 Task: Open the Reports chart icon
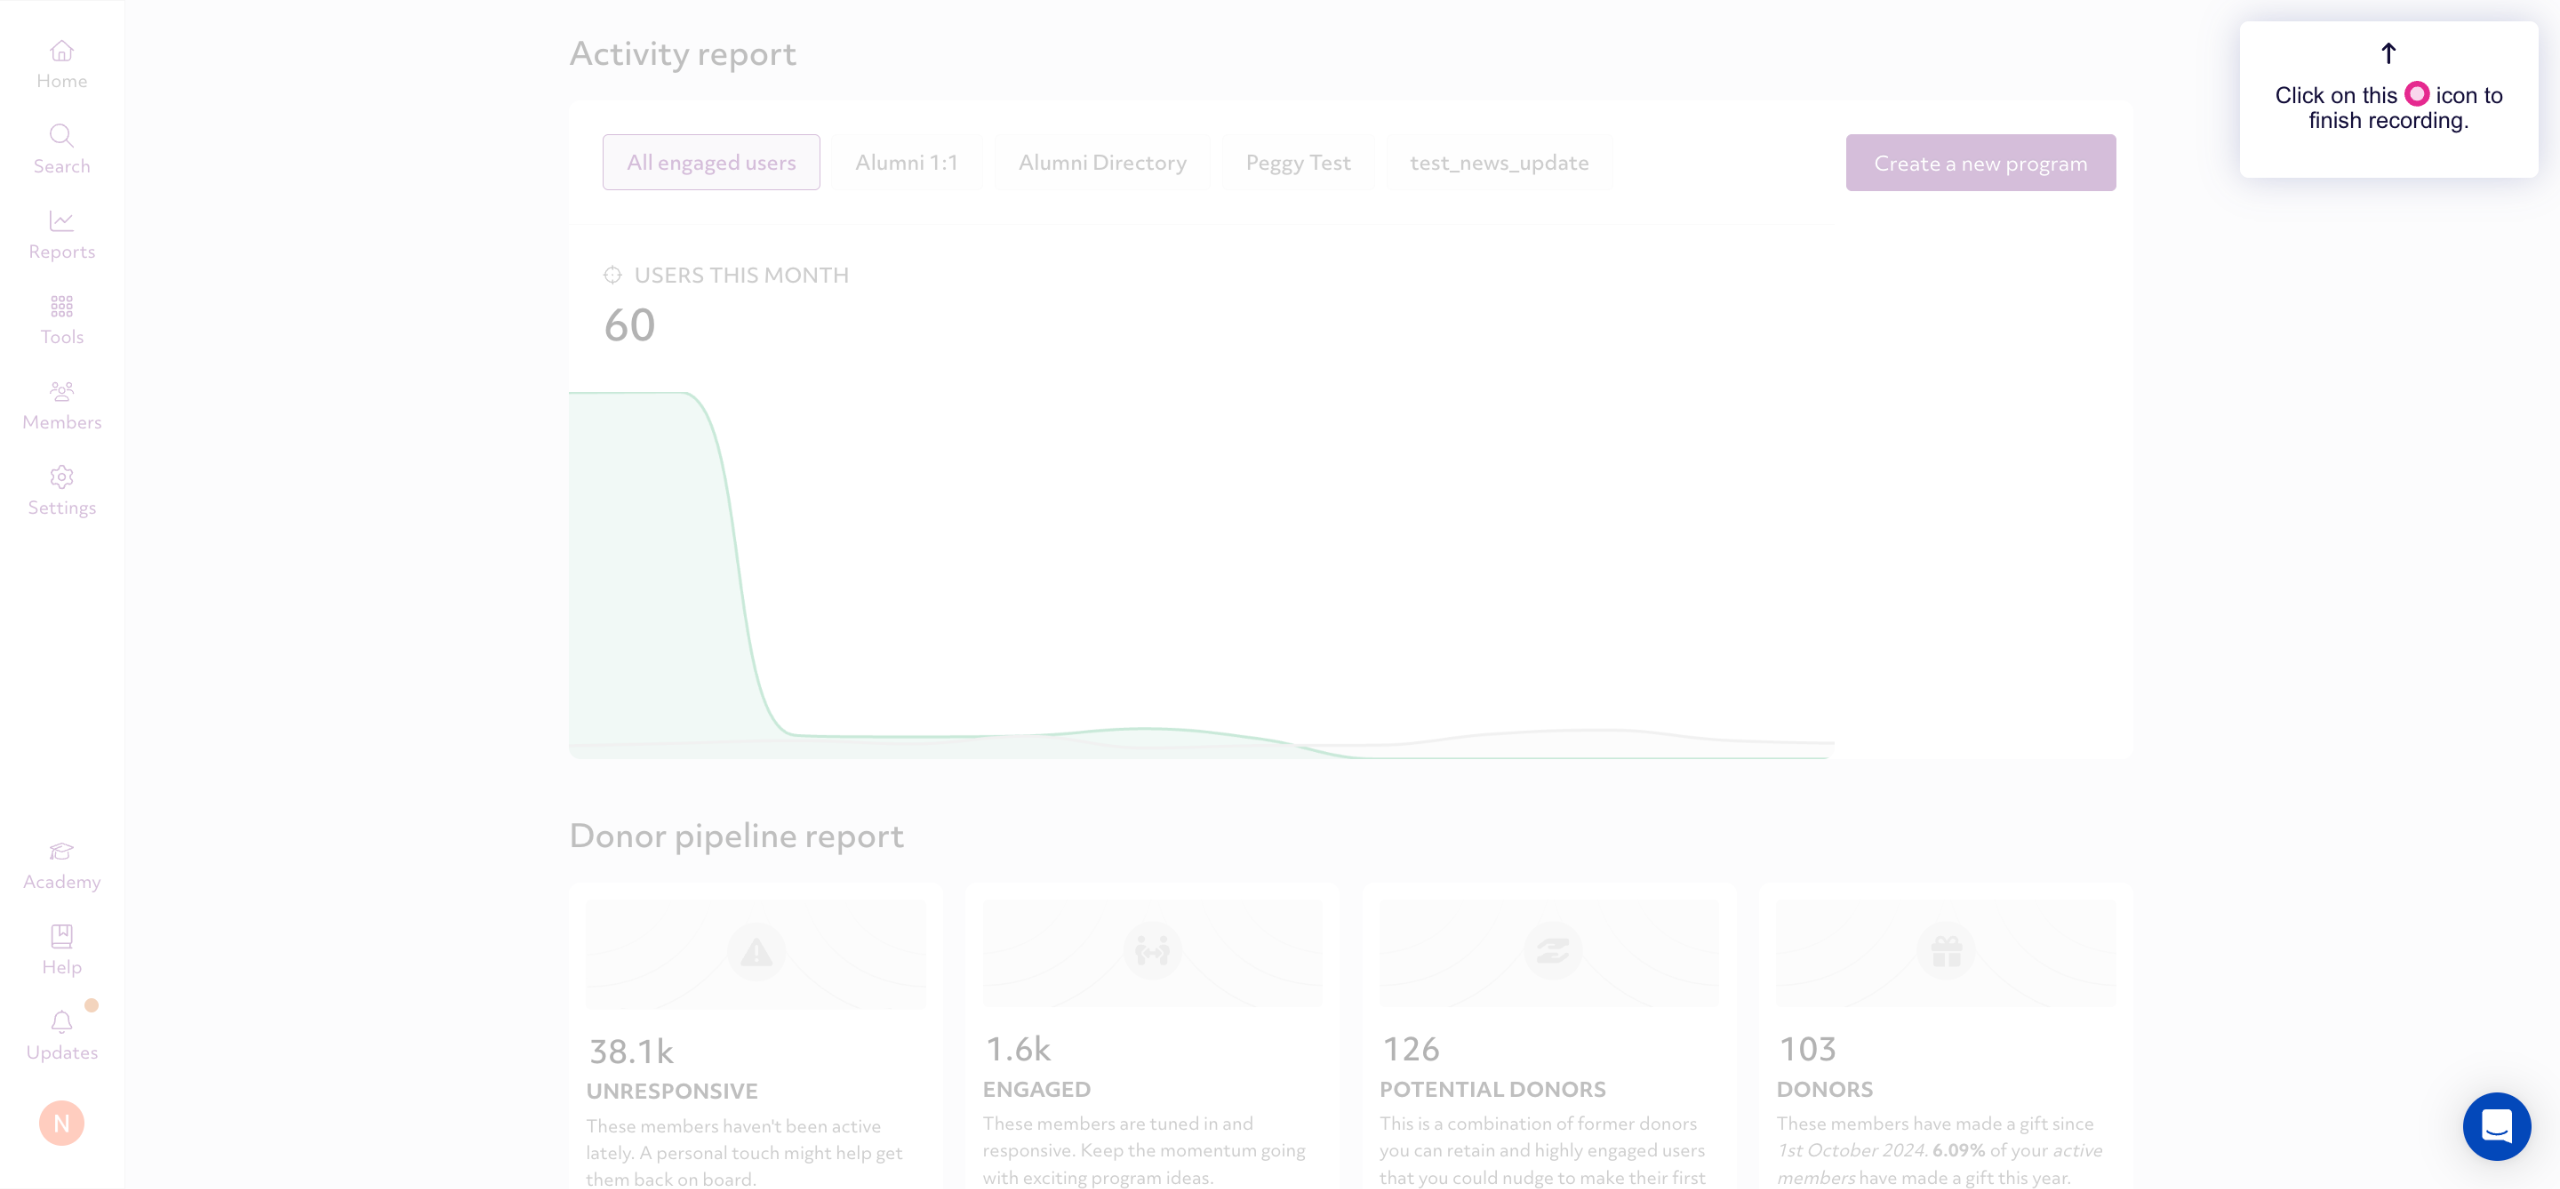coord(61,221)
